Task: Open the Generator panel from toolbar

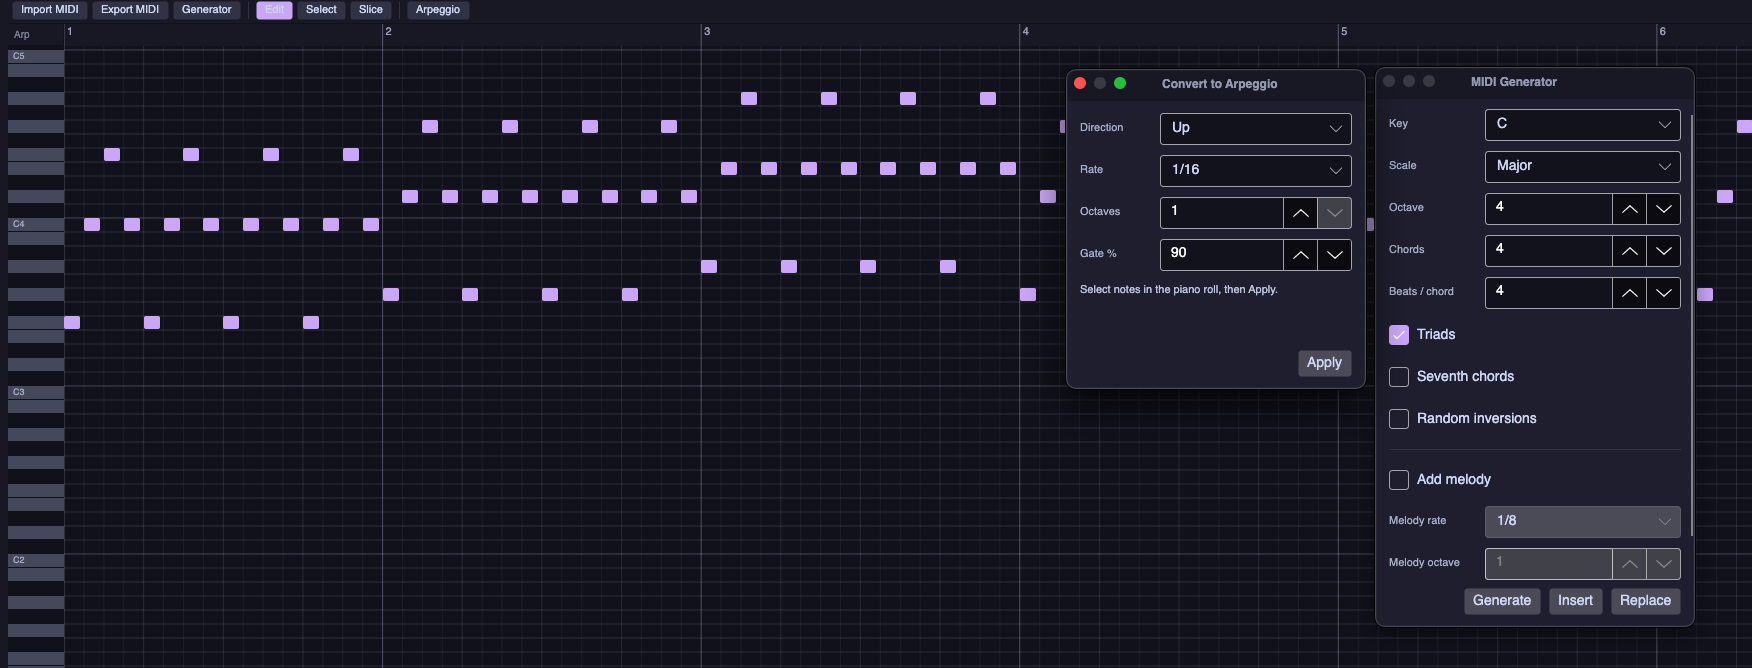Action: [207, 10]
